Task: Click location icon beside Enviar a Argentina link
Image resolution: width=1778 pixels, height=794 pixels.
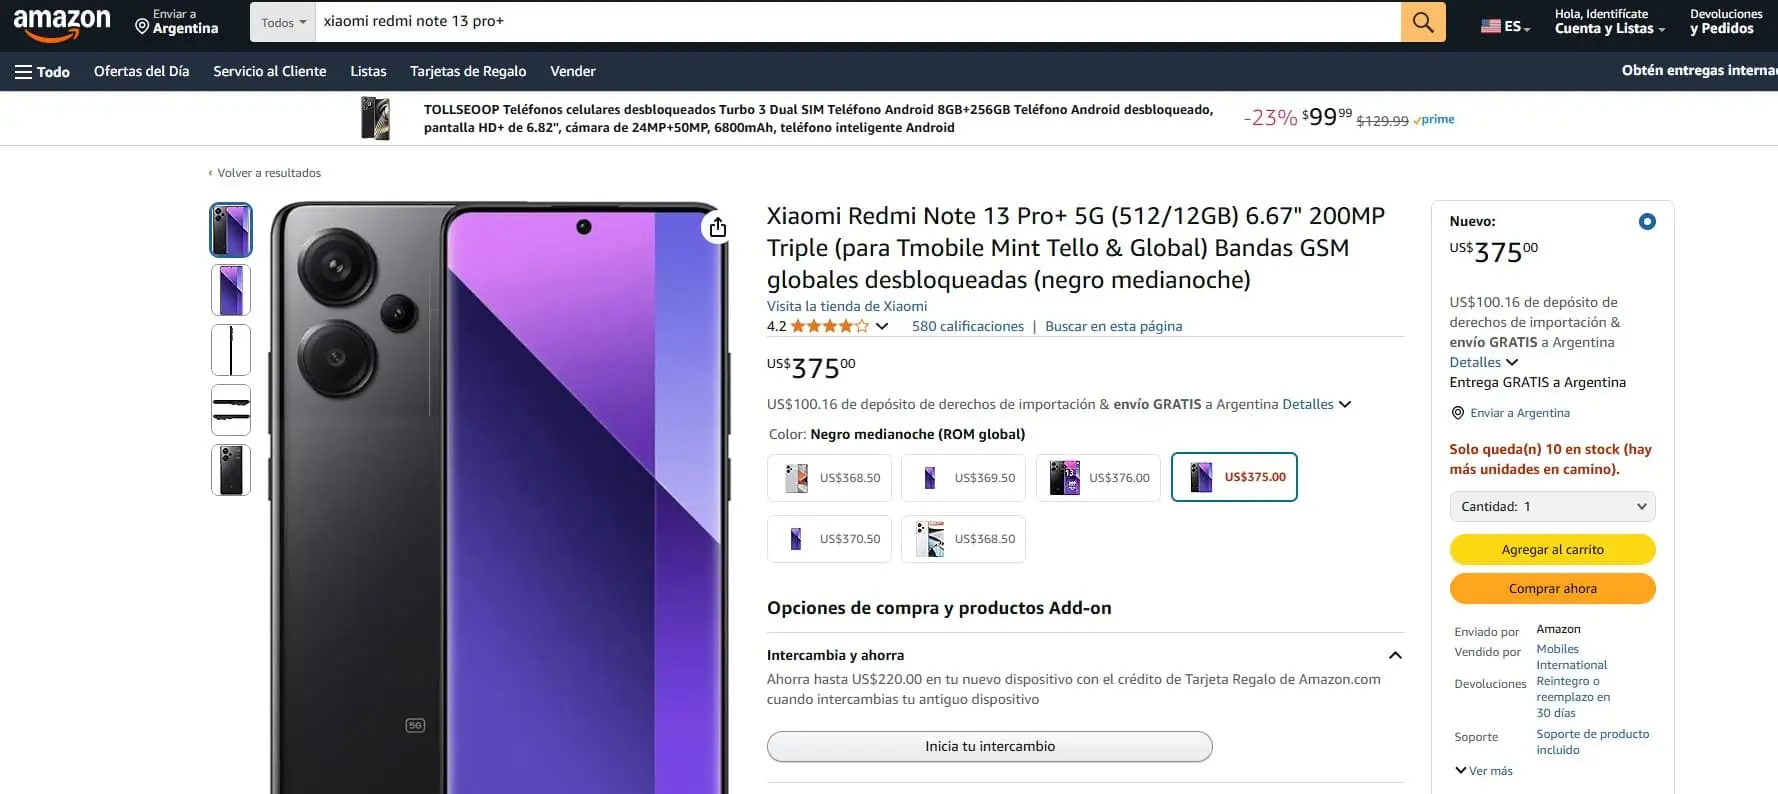Action: [x=1457, y=413]
